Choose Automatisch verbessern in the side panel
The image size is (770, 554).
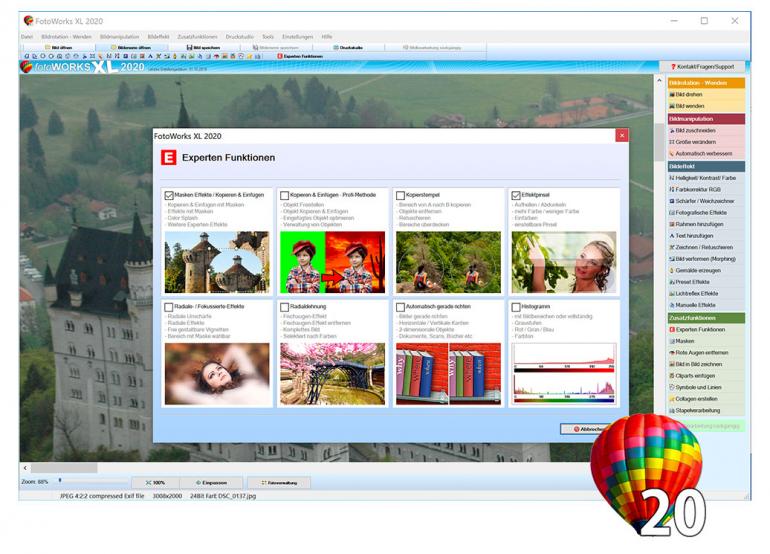706,154
